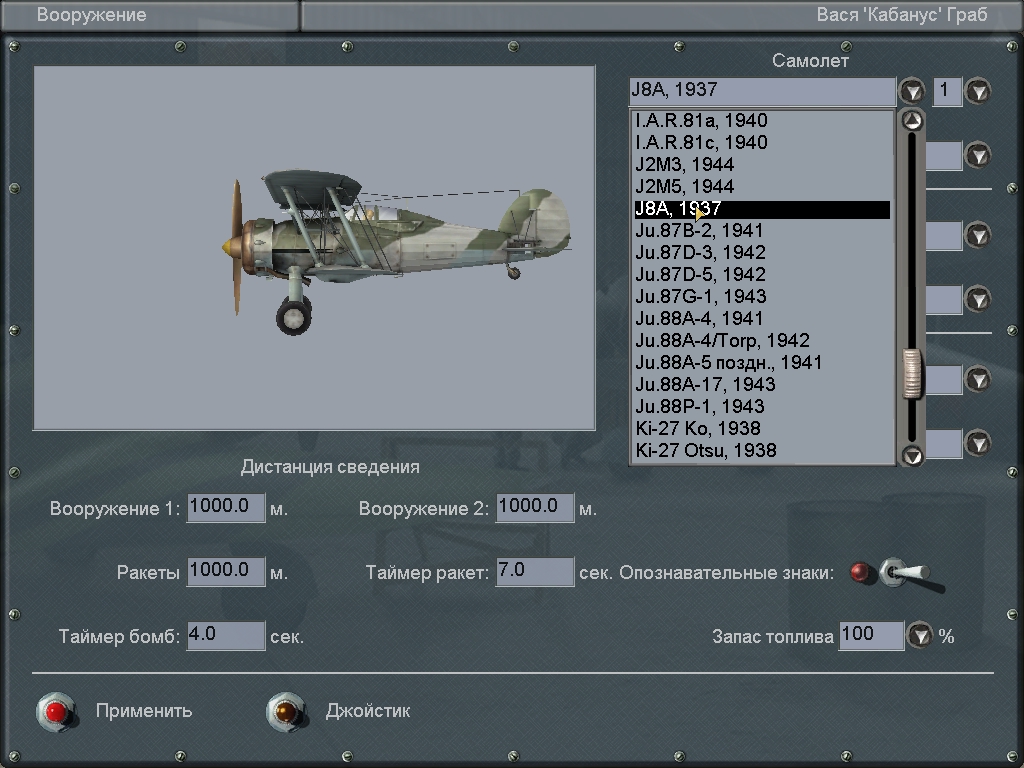1024x768 pixels.
Task: Click the Вооружение 2 distance field
Action: click(x=535, y=507)
